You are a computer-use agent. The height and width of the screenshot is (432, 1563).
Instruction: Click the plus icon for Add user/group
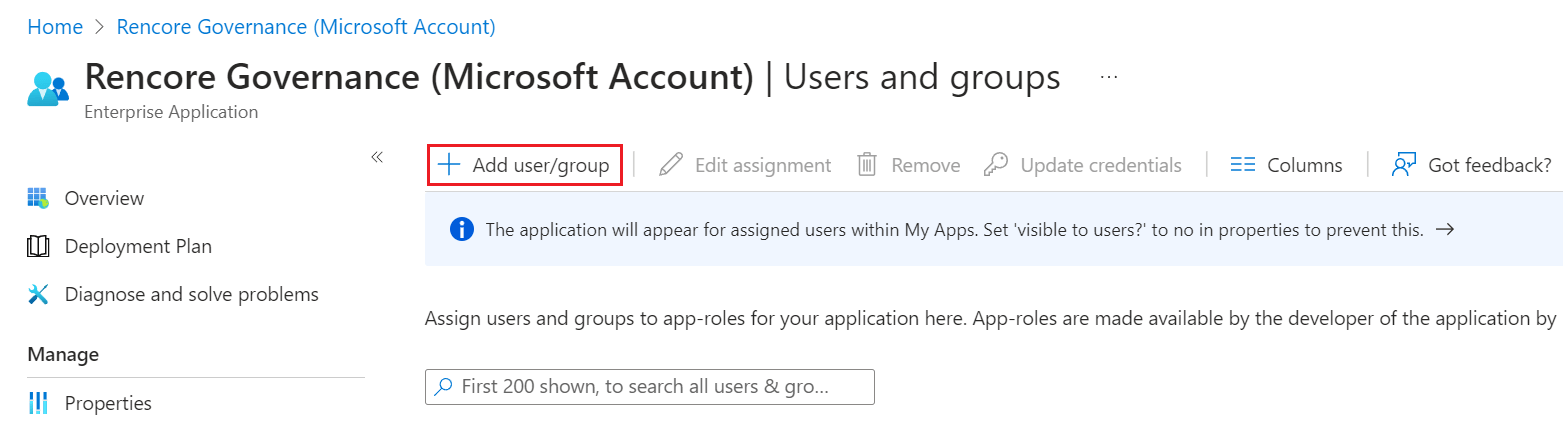(x=450, y=165)
